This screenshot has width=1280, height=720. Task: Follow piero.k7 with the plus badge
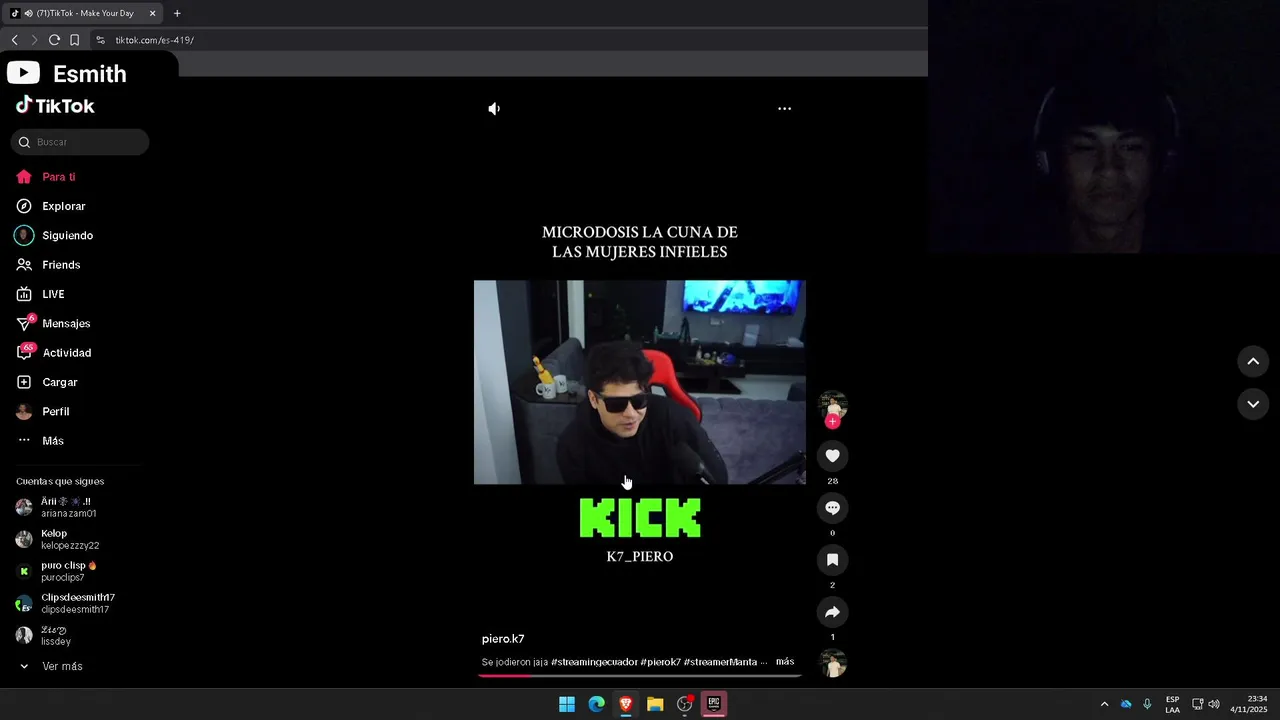click(832, 421)
